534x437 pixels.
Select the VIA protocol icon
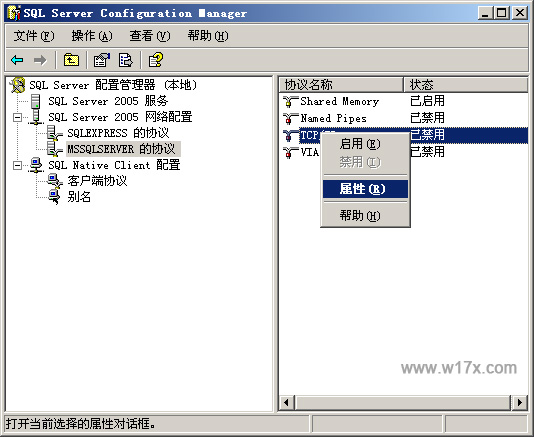tap(290, 152)
